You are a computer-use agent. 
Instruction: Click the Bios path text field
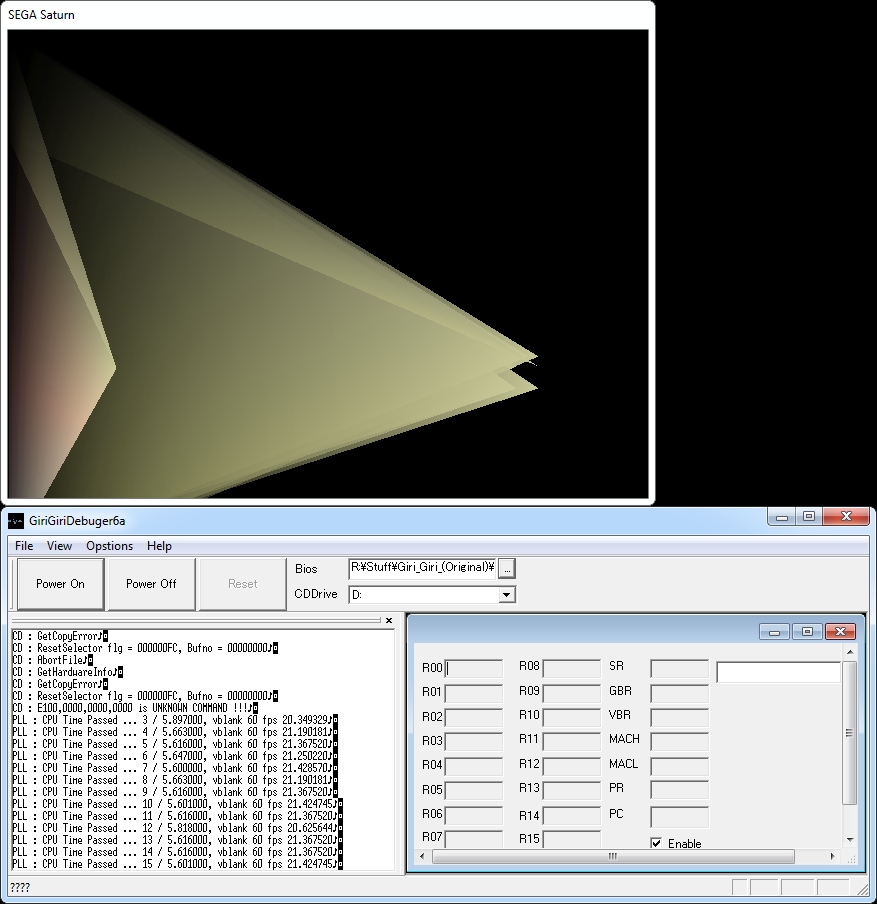click(x=422, y=568)
